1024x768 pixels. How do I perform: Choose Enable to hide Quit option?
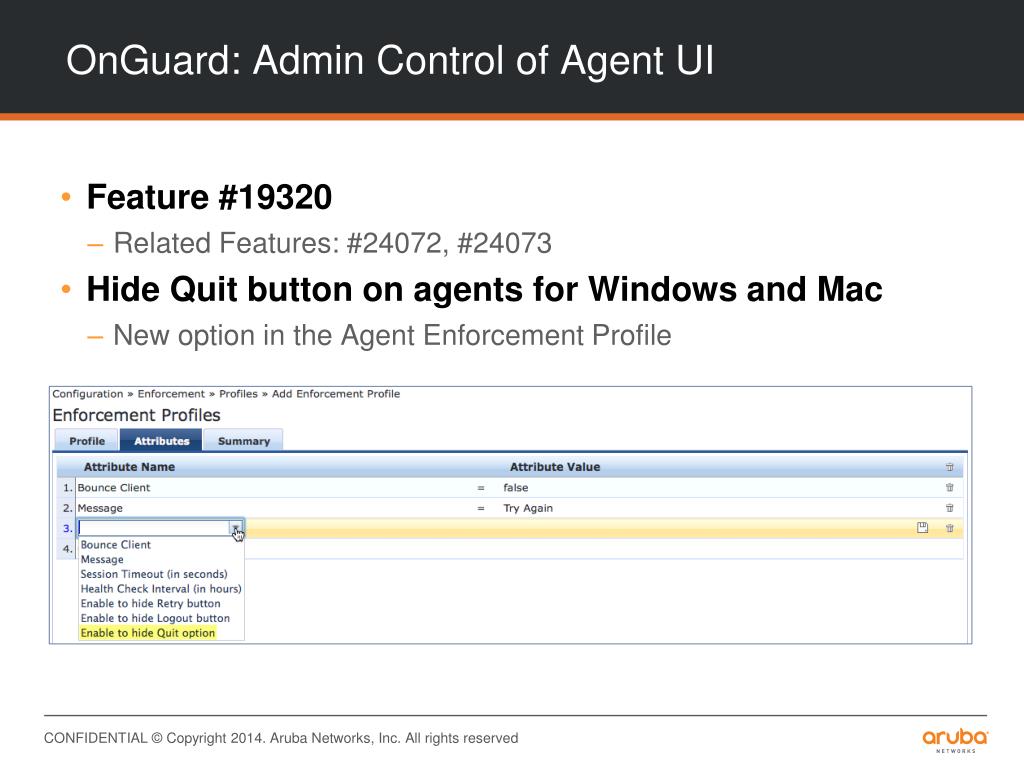coord(148,633)
